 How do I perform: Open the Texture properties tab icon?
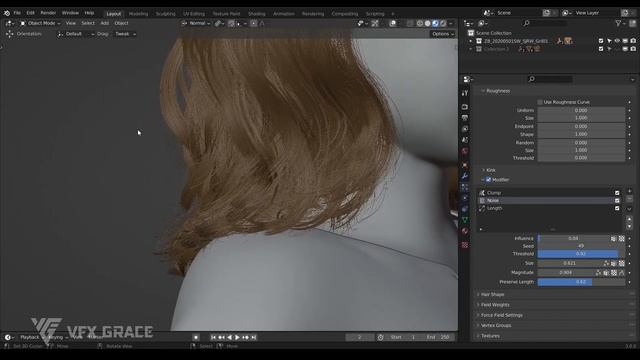click(464, 245)
